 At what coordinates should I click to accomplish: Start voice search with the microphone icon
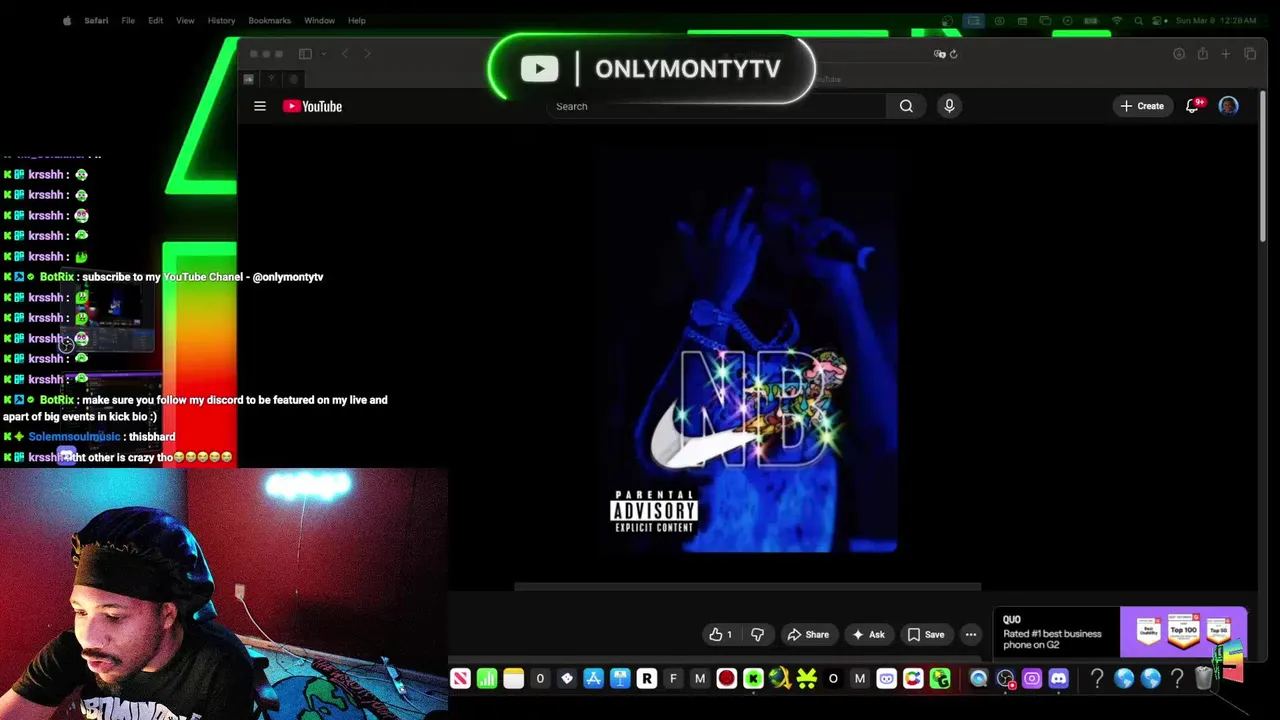point(949,106)
